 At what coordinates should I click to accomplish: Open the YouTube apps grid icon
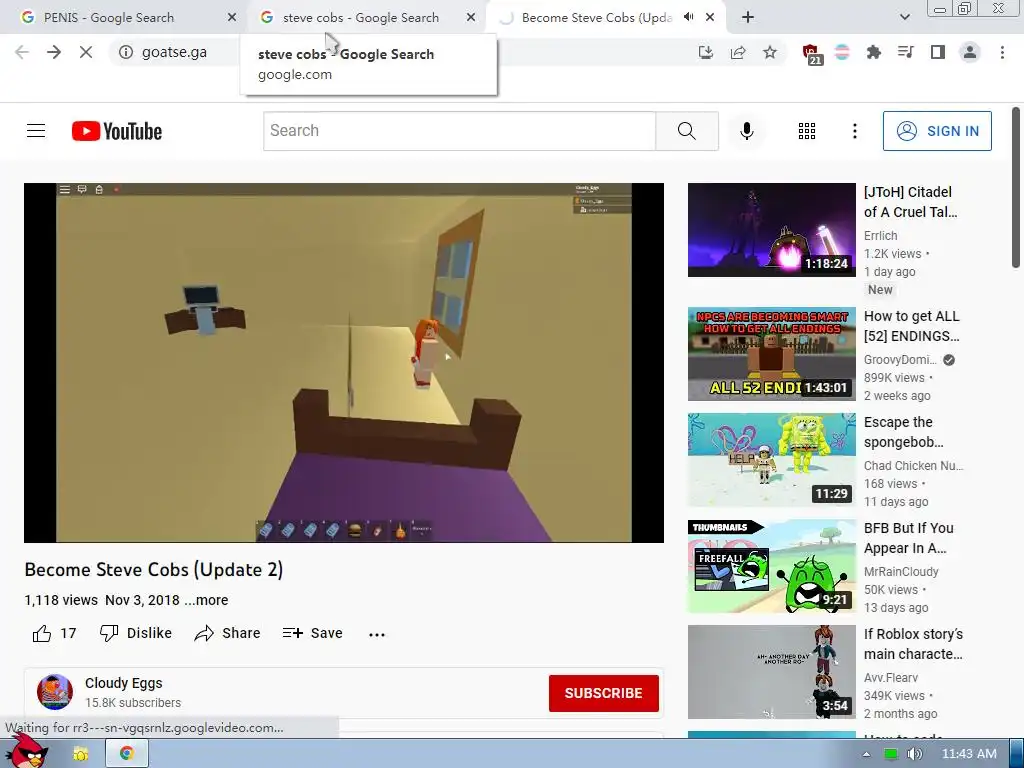(x=807, y=131)
